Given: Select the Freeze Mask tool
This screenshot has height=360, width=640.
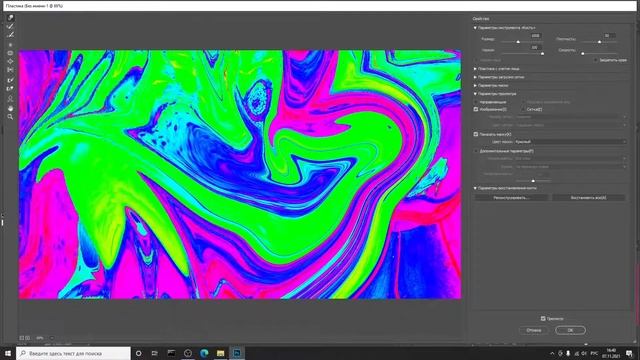Looking at the screenshot, I should [x=10, y=80].
